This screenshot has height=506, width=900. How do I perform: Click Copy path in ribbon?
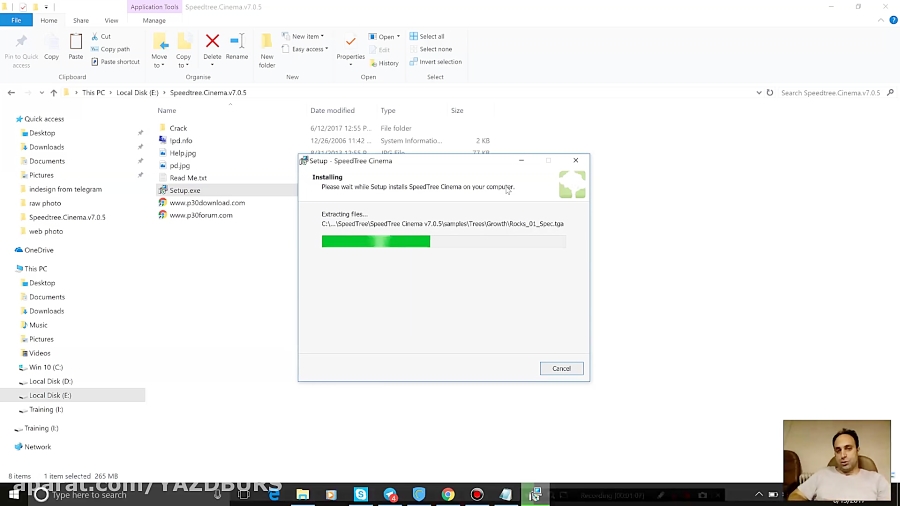110,49
